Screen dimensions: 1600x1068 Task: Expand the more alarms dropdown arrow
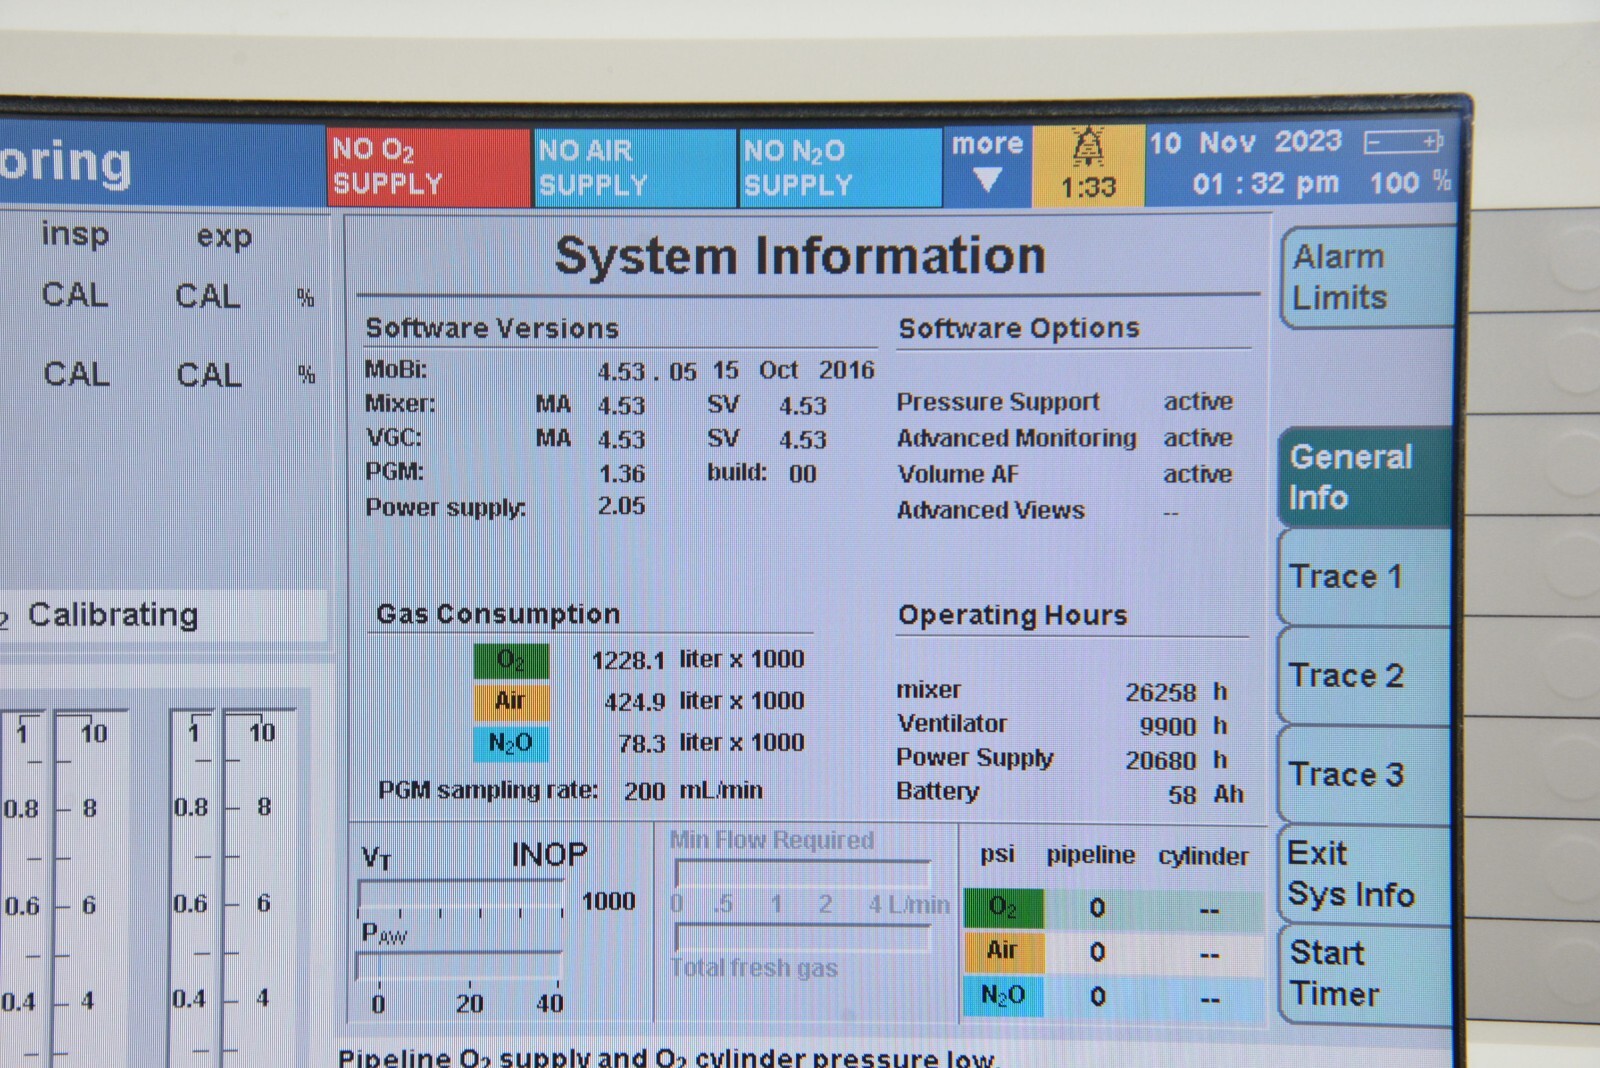click(x=987, y=178)
